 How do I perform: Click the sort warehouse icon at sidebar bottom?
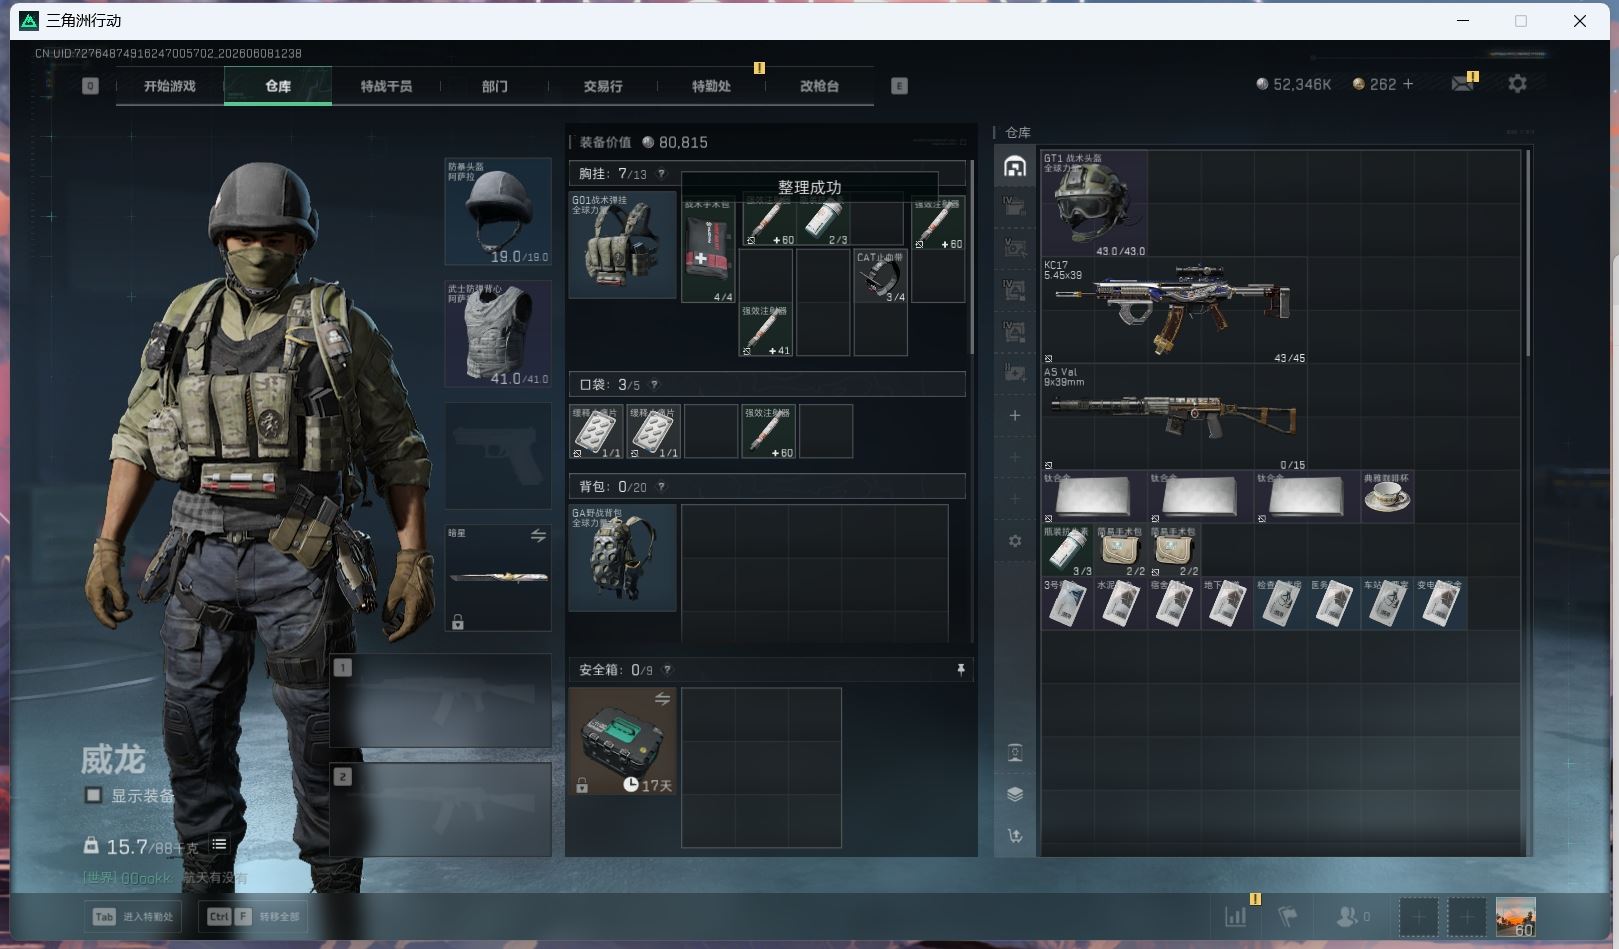pyautogui.click(x=1015, y=836)
